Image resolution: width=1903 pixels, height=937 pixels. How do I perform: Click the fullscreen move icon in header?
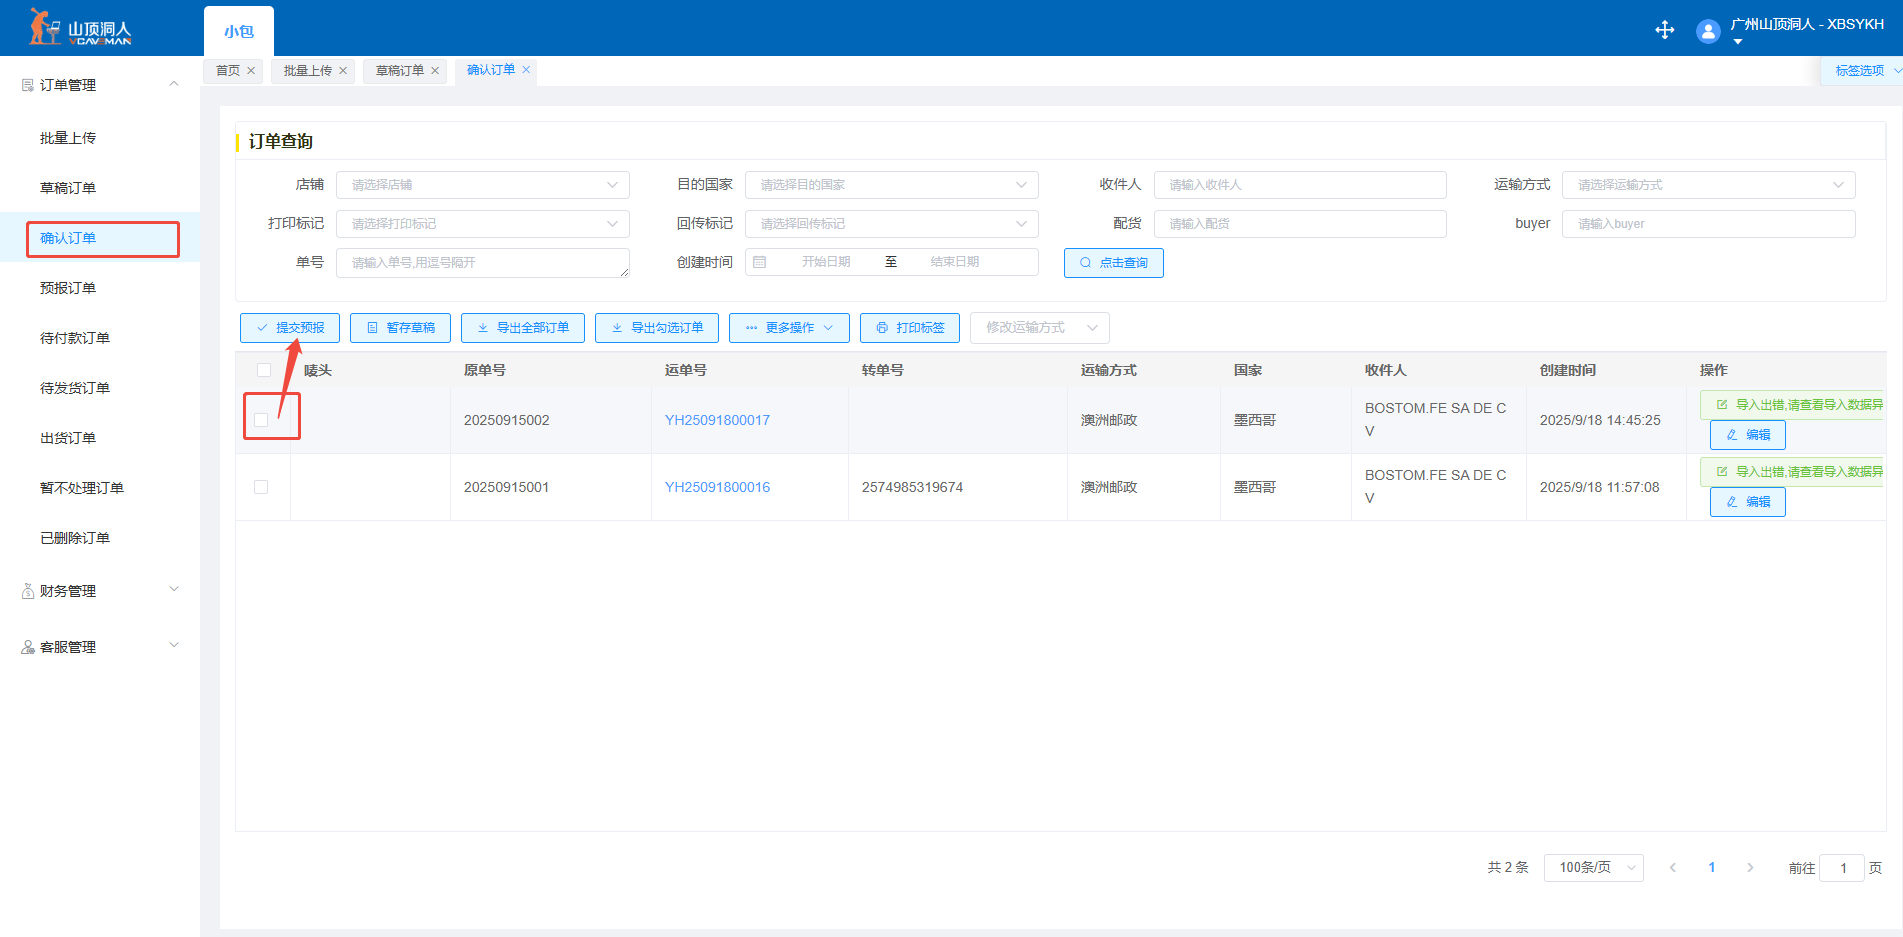point(1664,30)
